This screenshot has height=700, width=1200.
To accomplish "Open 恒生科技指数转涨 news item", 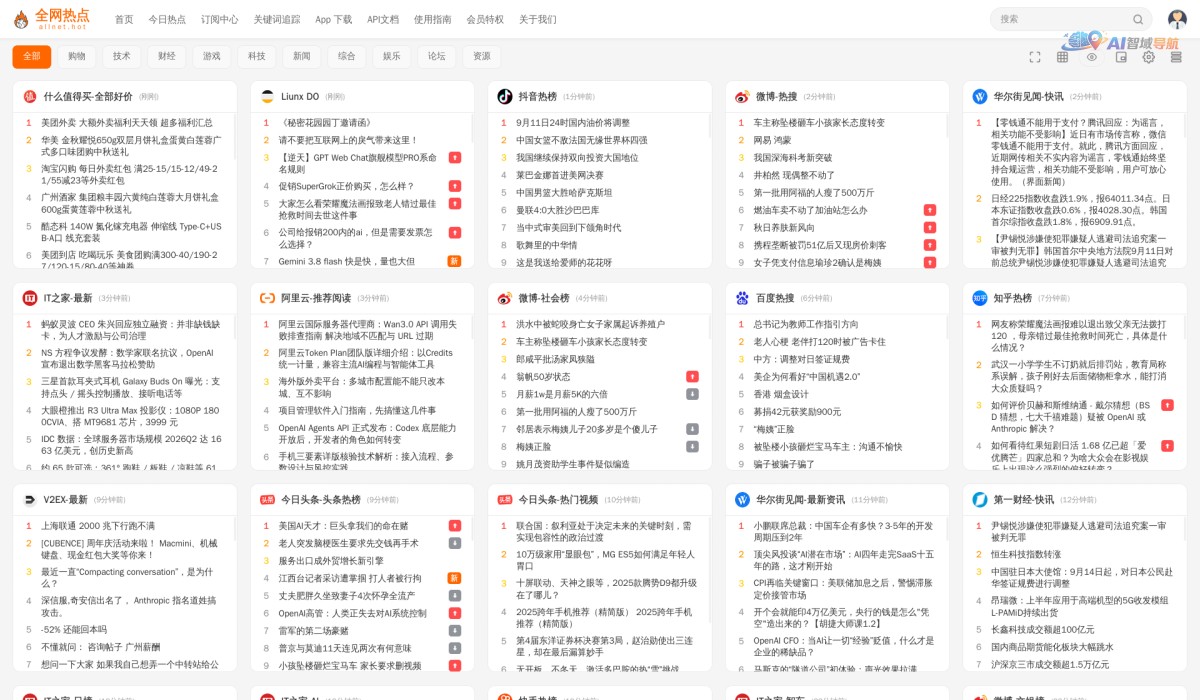I will coord(1026,554).
